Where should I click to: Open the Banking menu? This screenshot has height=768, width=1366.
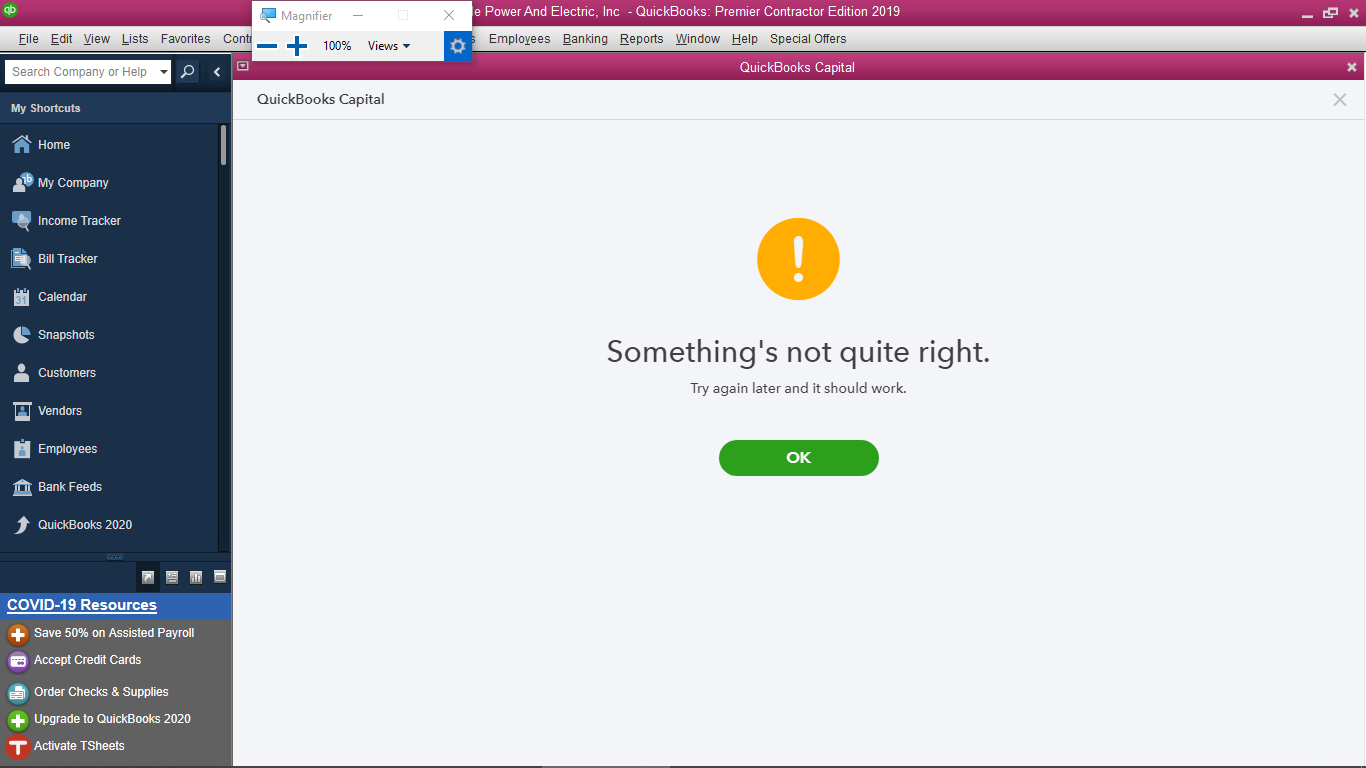(585, 39)
